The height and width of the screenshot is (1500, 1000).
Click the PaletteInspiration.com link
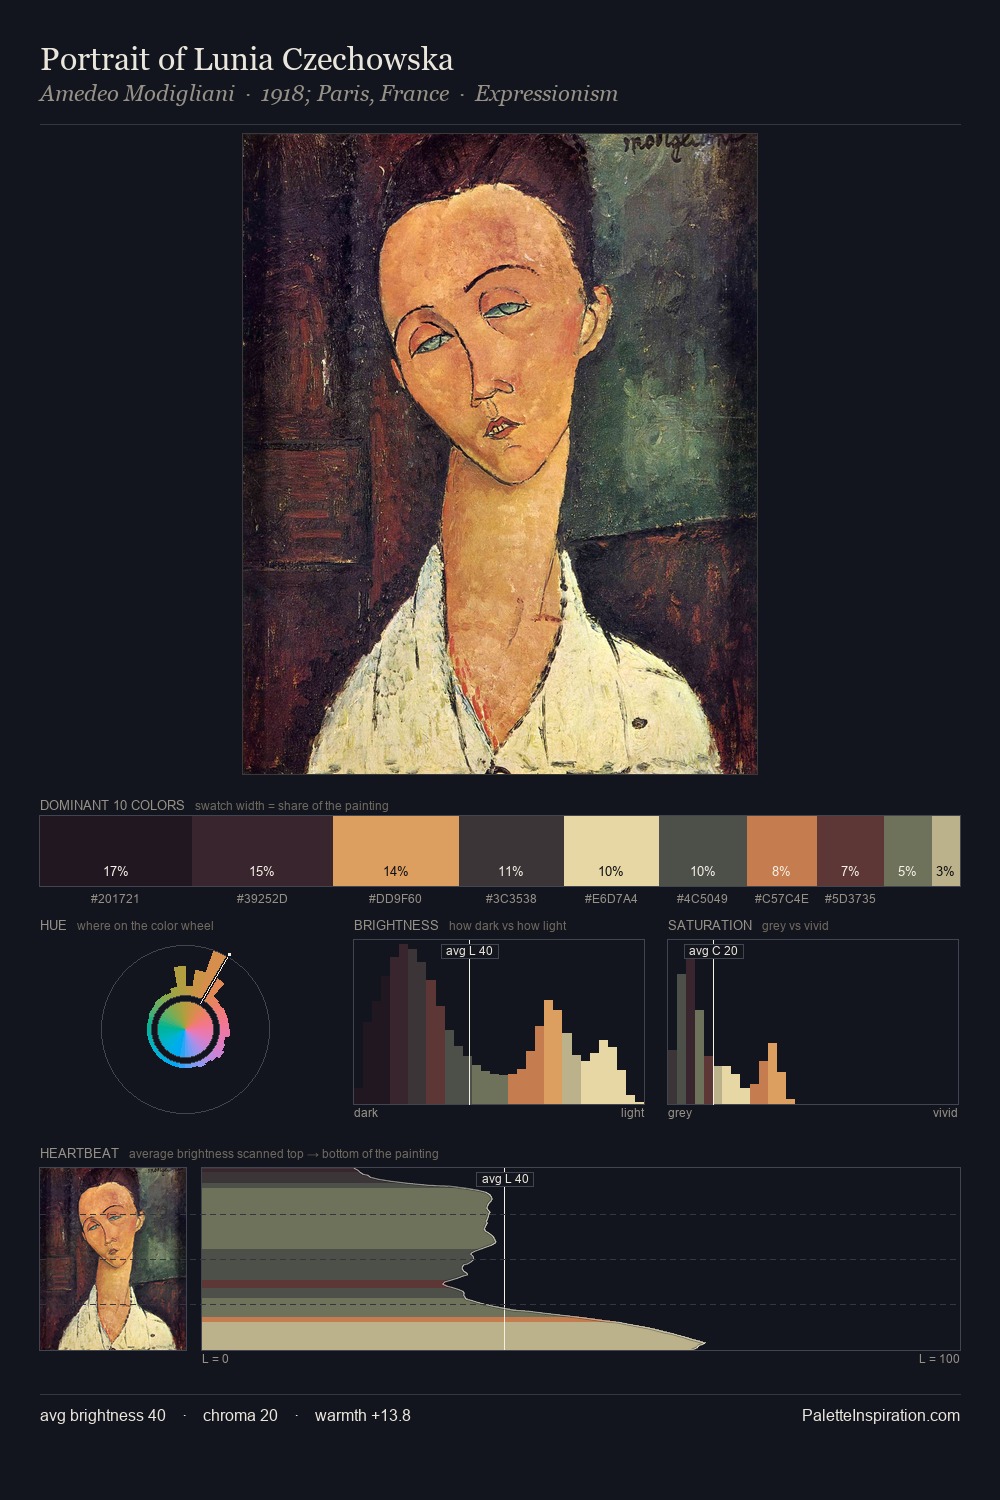881,1415
